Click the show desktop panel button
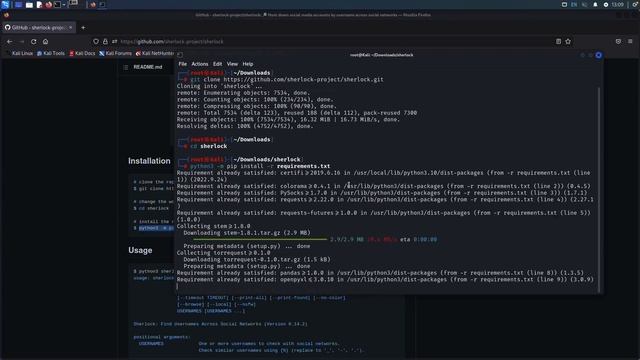The width and height of the screenshot is (640, 360). (x=18, y=4)
